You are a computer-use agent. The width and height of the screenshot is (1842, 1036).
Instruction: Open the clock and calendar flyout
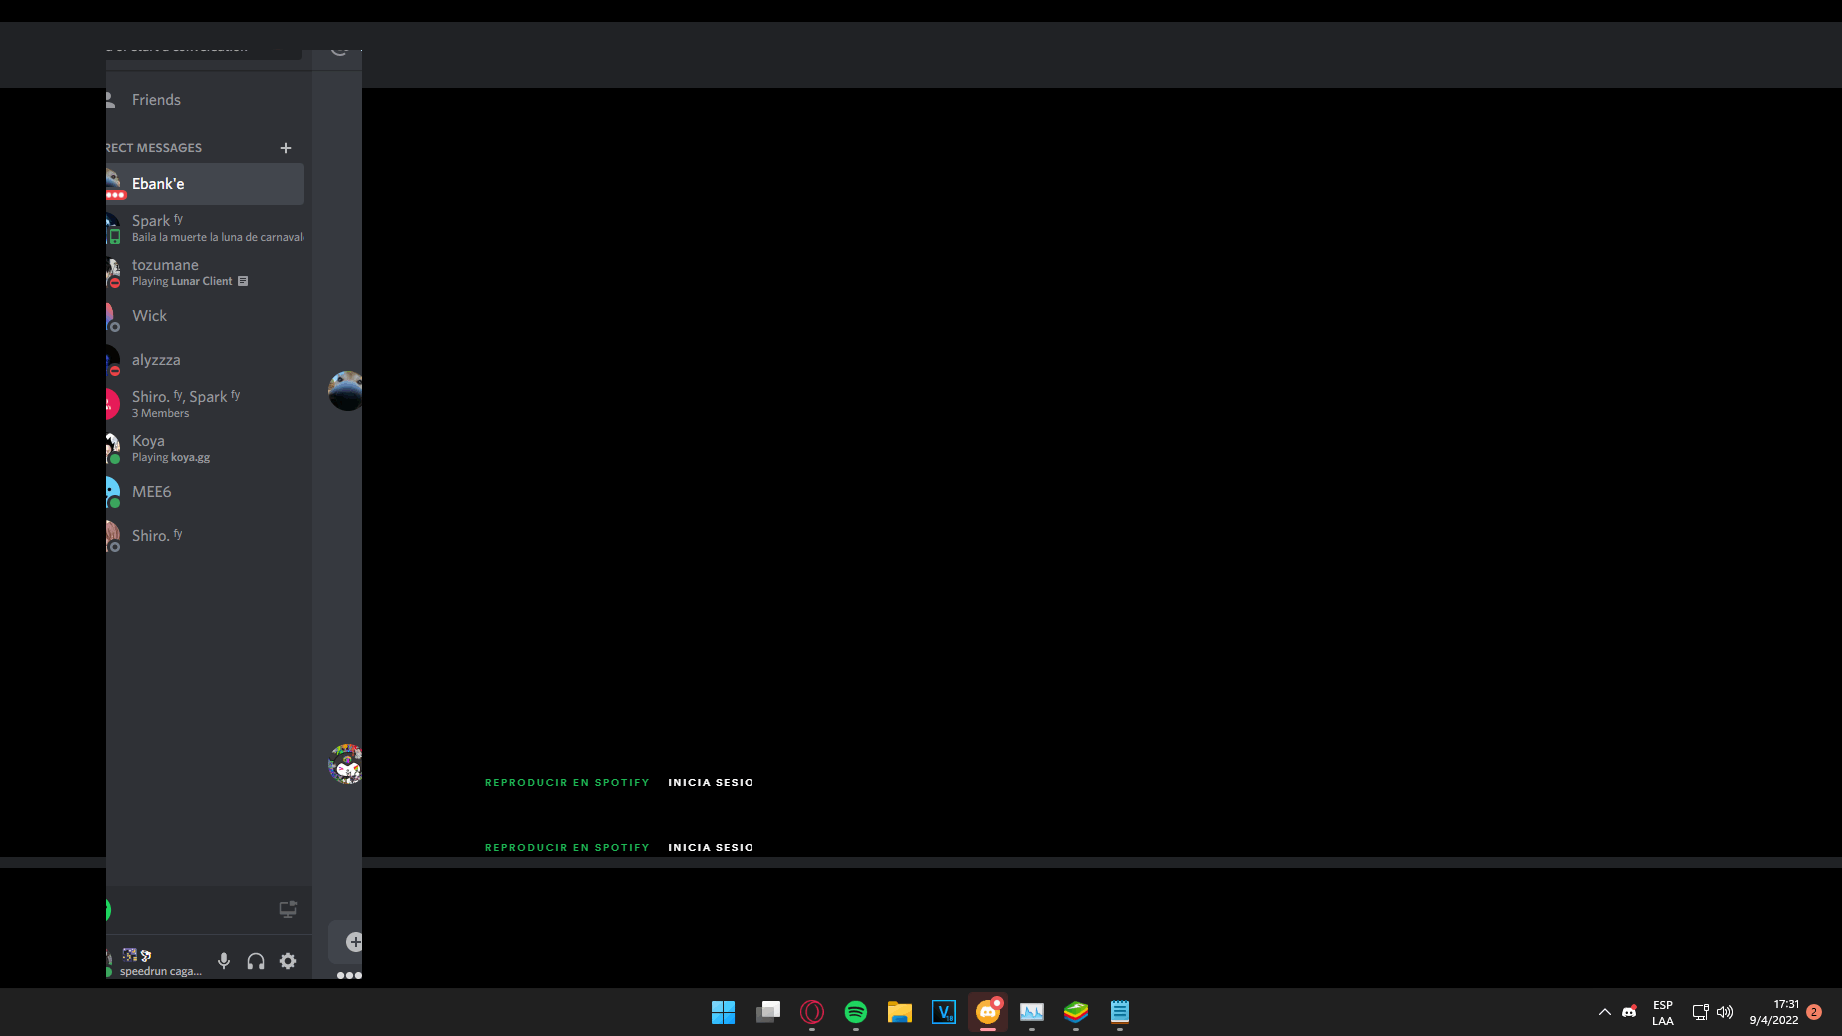[x=1774, y=1012]
